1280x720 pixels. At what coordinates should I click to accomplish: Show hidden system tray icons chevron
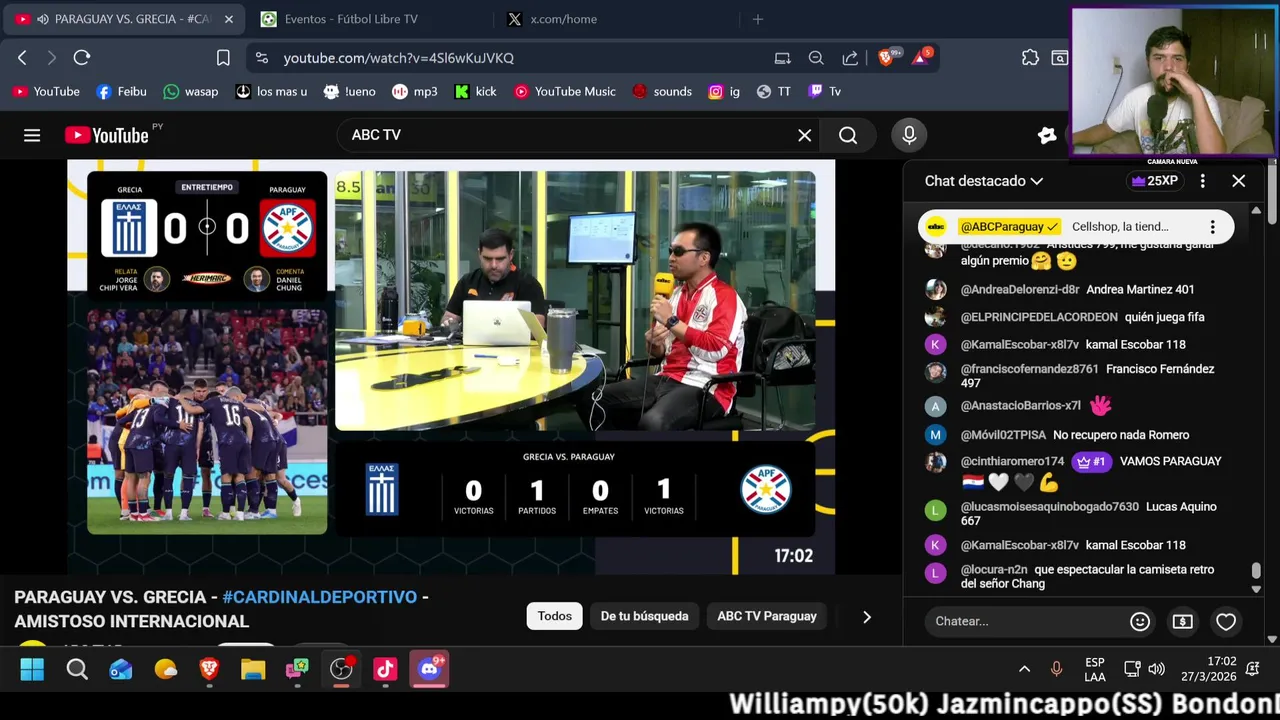pos(1024,669)
